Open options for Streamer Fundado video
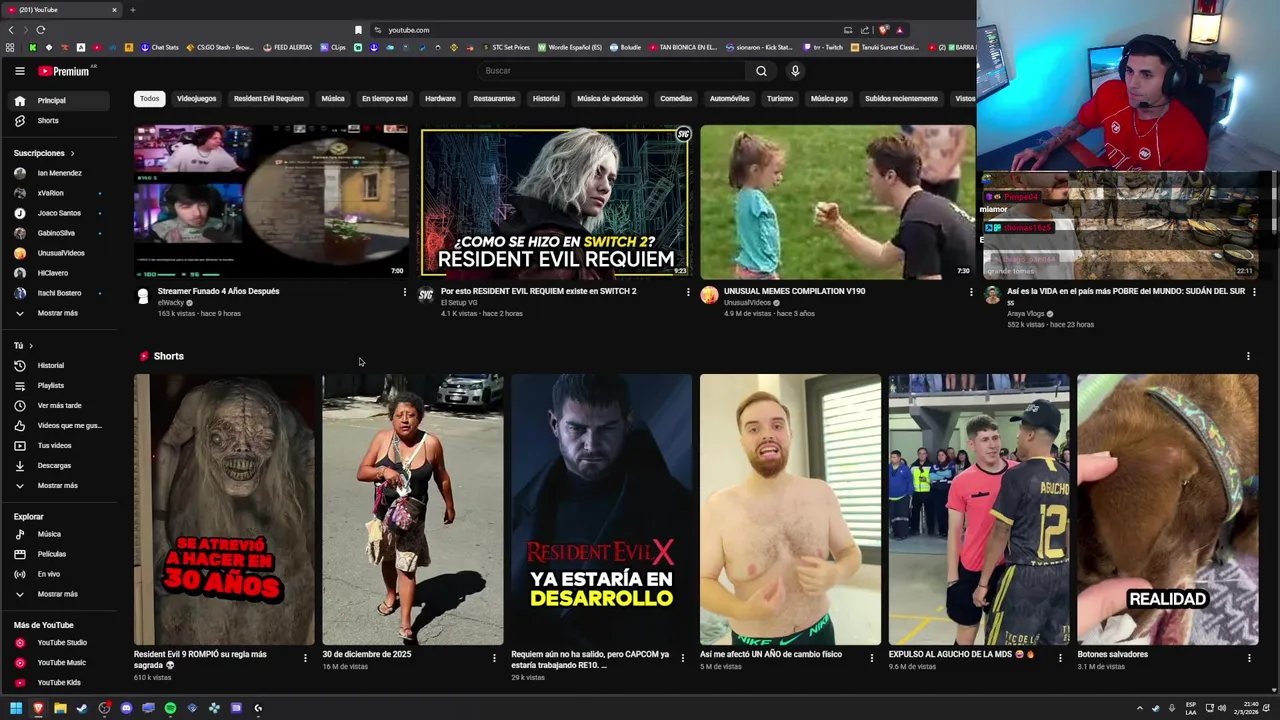The height and width of the screenshot is (720, 1280). 405,292
